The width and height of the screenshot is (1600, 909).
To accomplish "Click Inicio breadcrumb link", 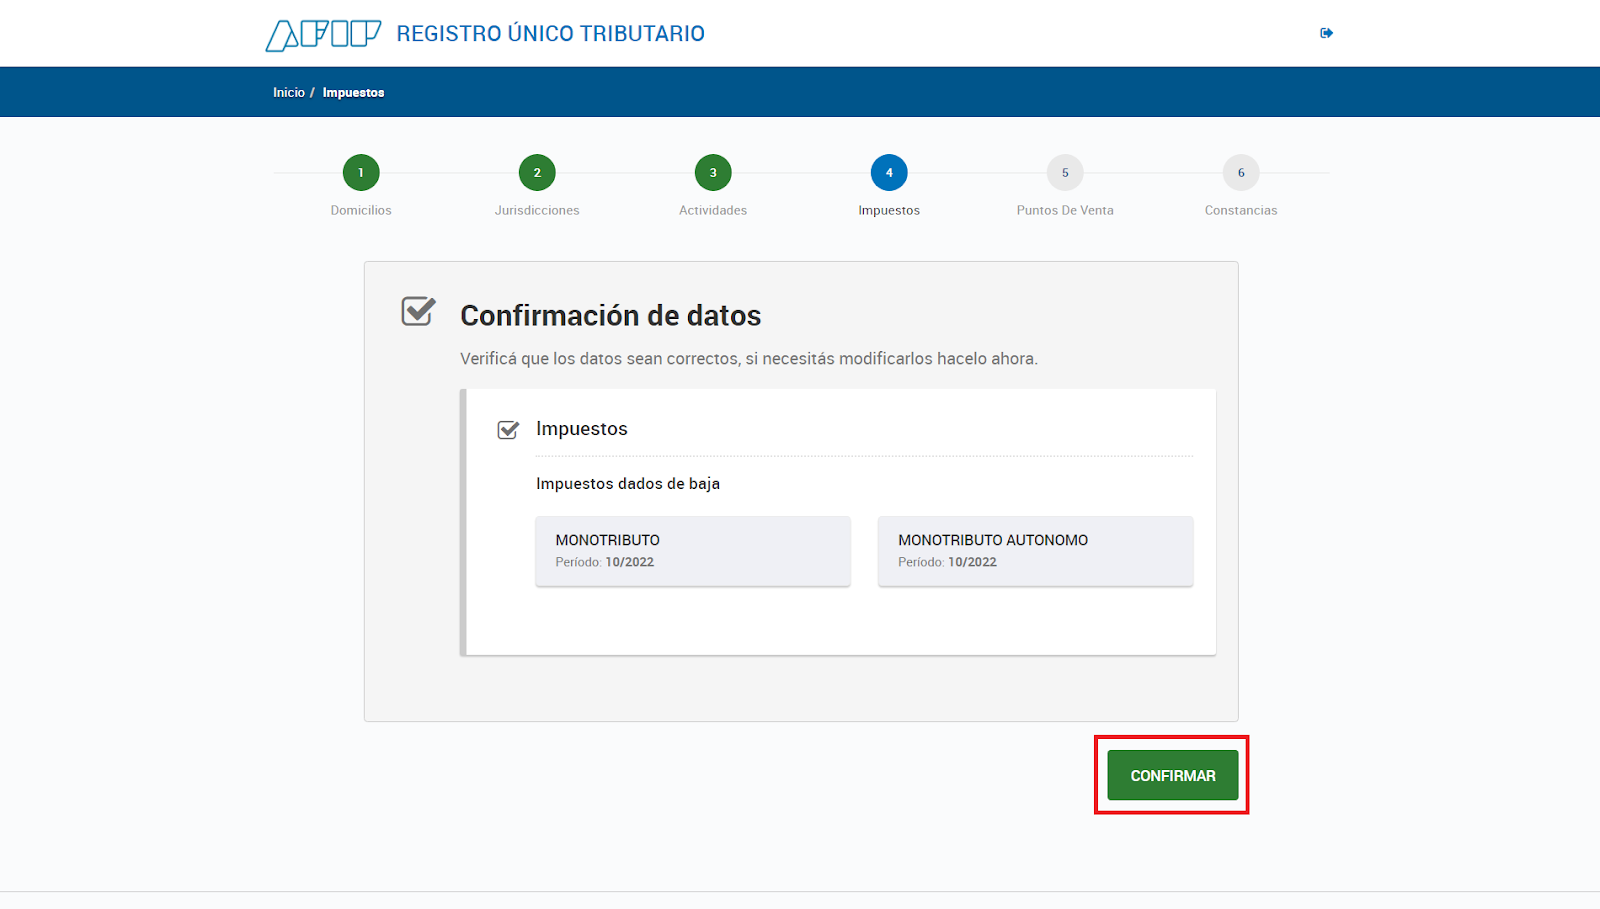I will (x=289, y=92).
